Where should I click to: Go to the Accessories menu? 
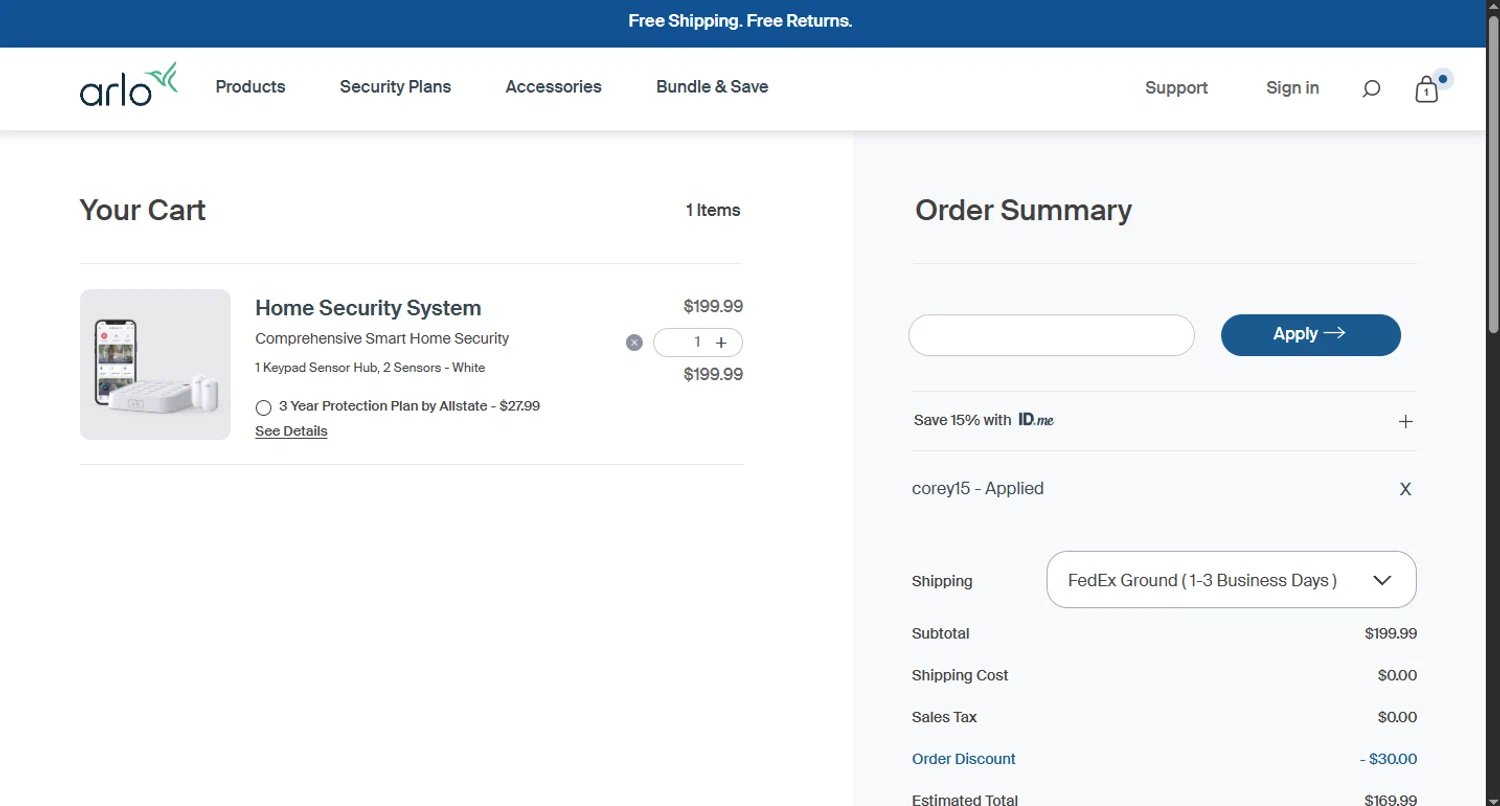(x=553, y=87)
